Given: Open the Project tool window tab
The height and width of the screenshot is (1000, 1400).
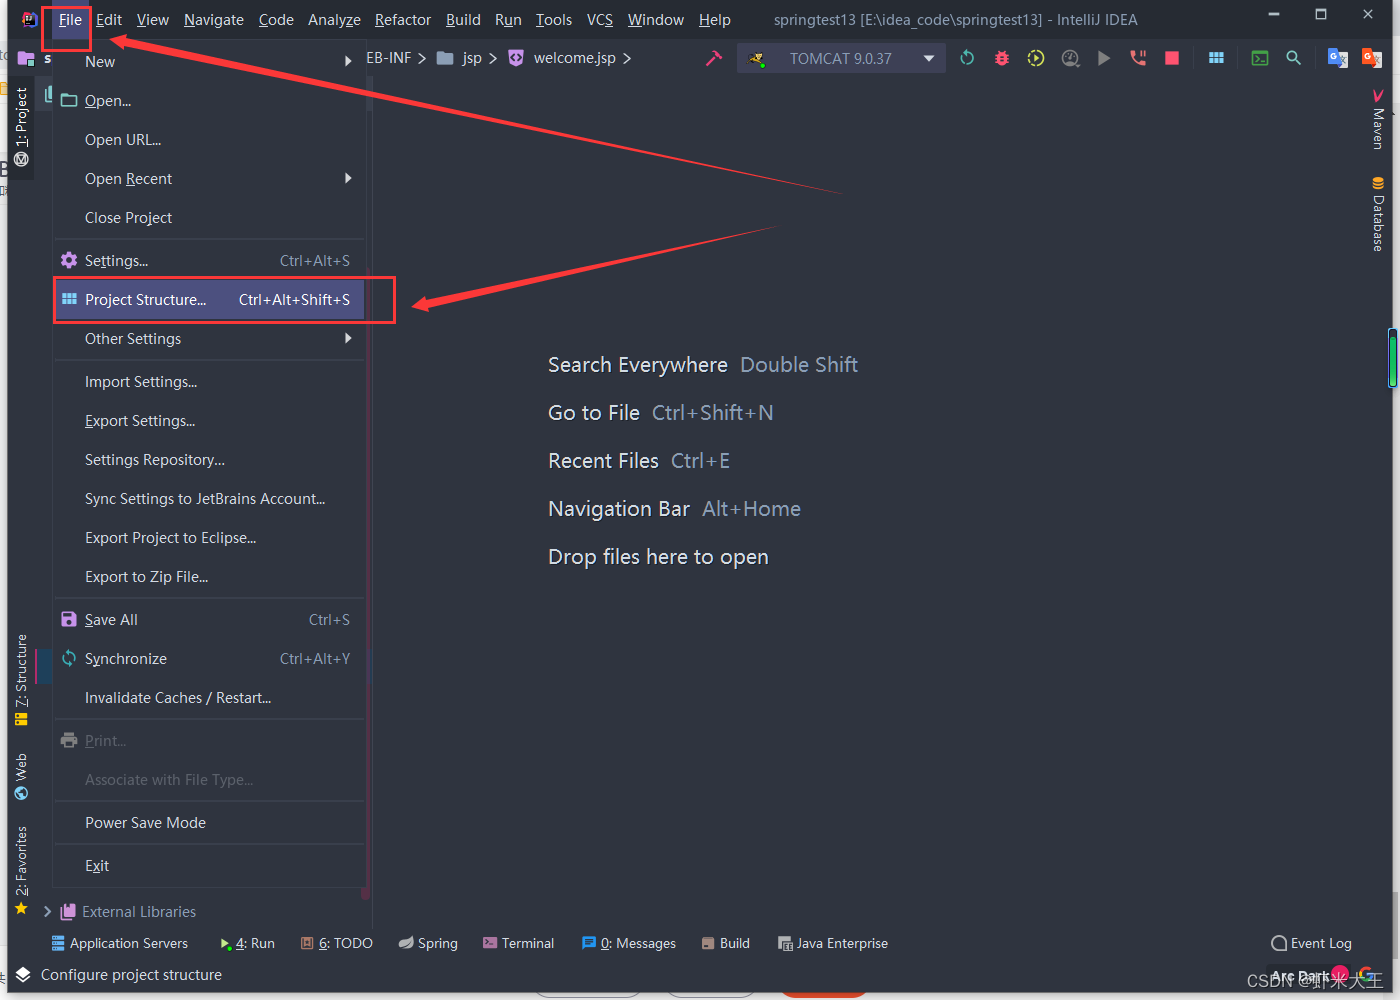Looking at the screenshot, I should click(x=21, y=126).
